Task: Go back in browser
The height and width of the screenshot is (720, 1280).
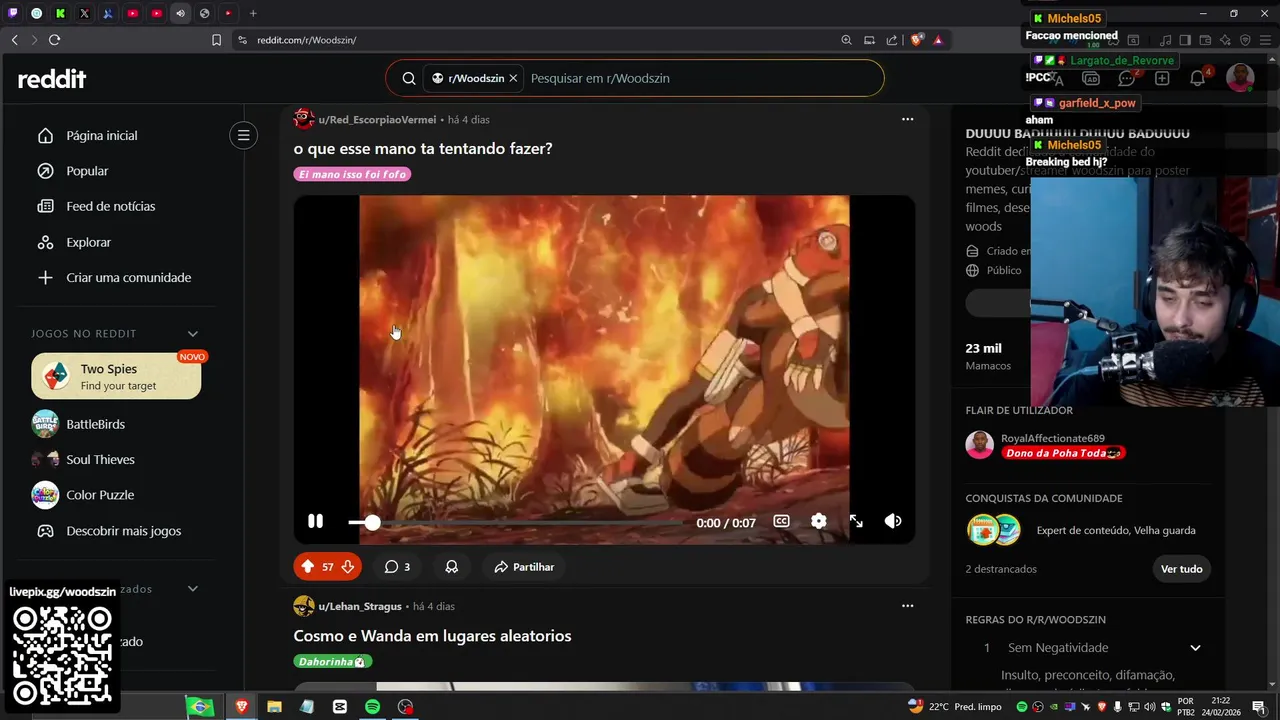Action: pos(14,40)
